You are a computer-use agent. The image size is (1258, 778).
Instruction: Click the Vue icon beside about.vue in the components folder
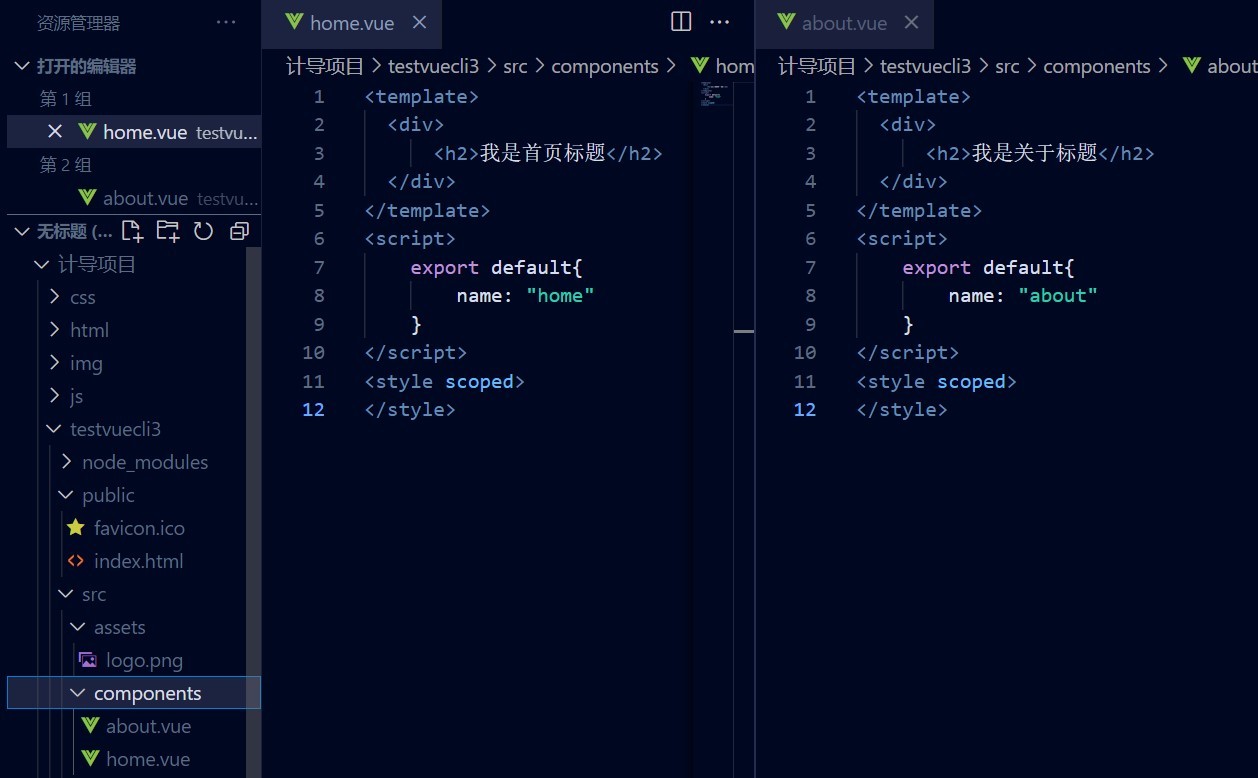tap(91, 725)
